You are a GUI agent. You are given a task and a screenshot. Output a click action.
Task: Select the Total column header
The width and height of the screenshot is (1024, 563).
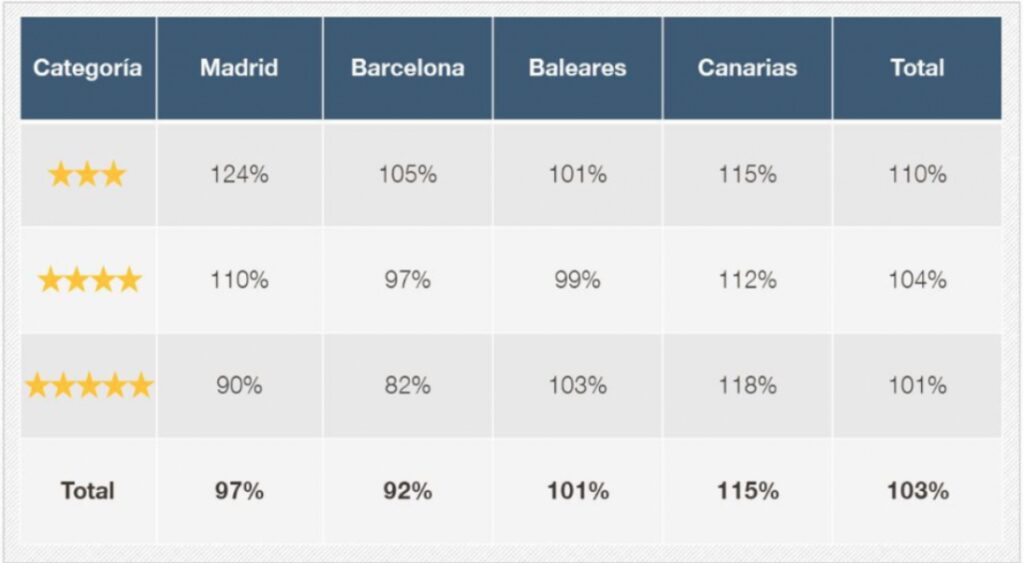click(x=917, y=68)
